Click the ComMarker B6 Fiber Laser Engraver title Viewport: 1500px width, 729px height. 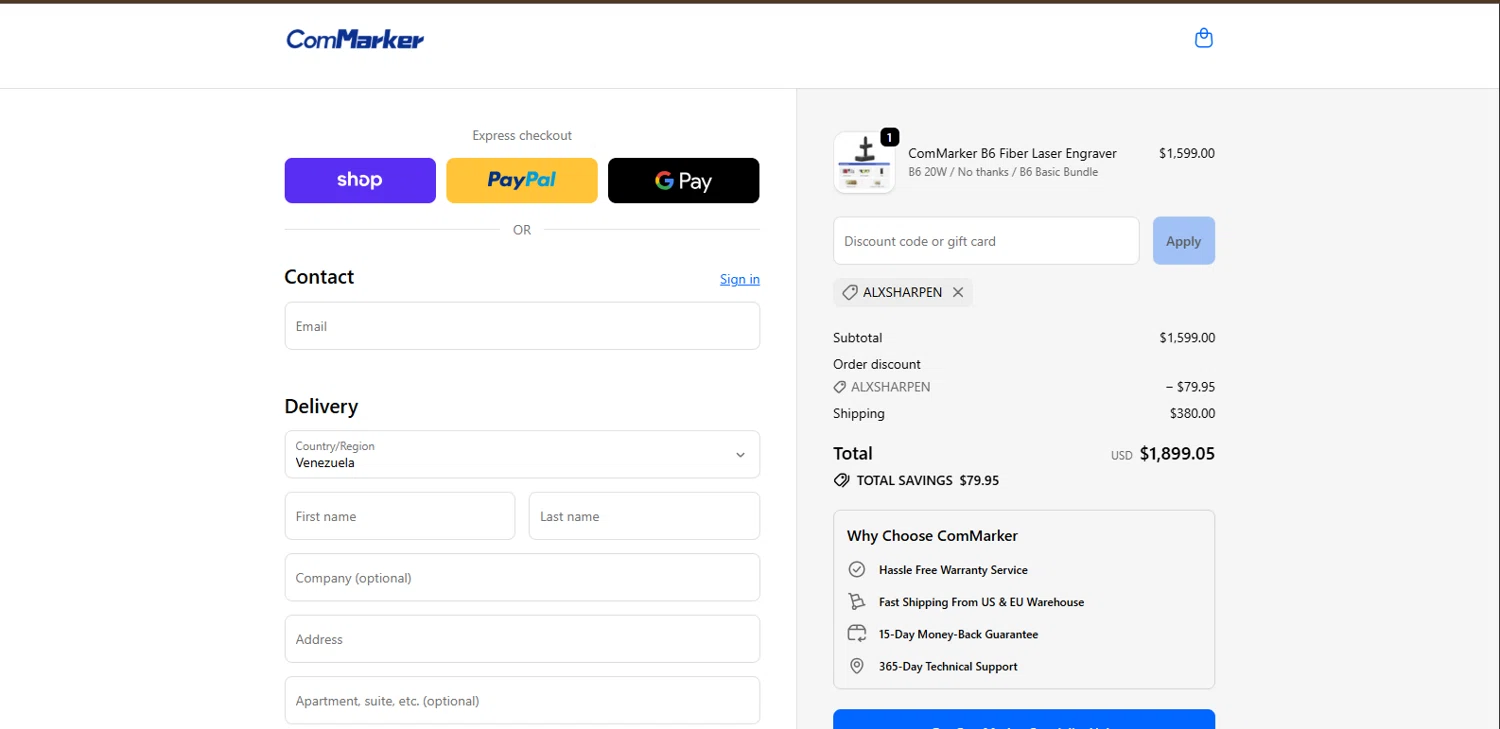[1012, 153]
